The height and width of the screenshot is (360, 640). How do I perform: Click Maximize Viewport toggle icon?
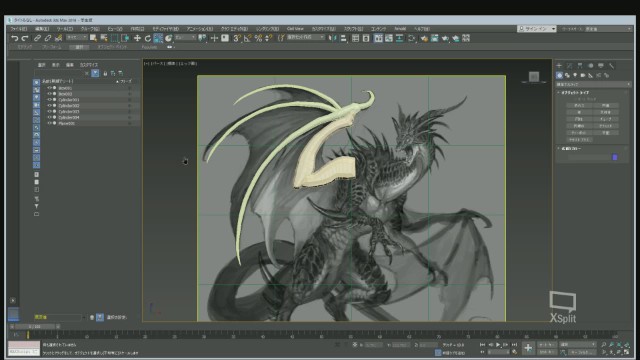tap(627, 352)
